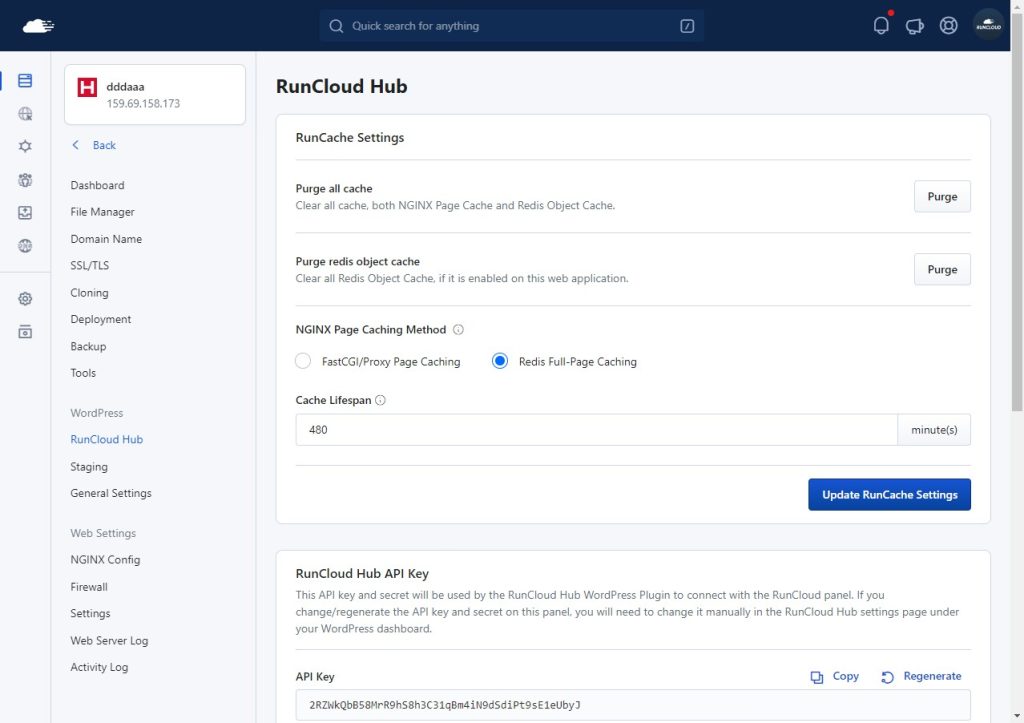Screen dimensions: 1024x723
Task: Open the NGINX Config menu item
Action: [x=105, y=560]
